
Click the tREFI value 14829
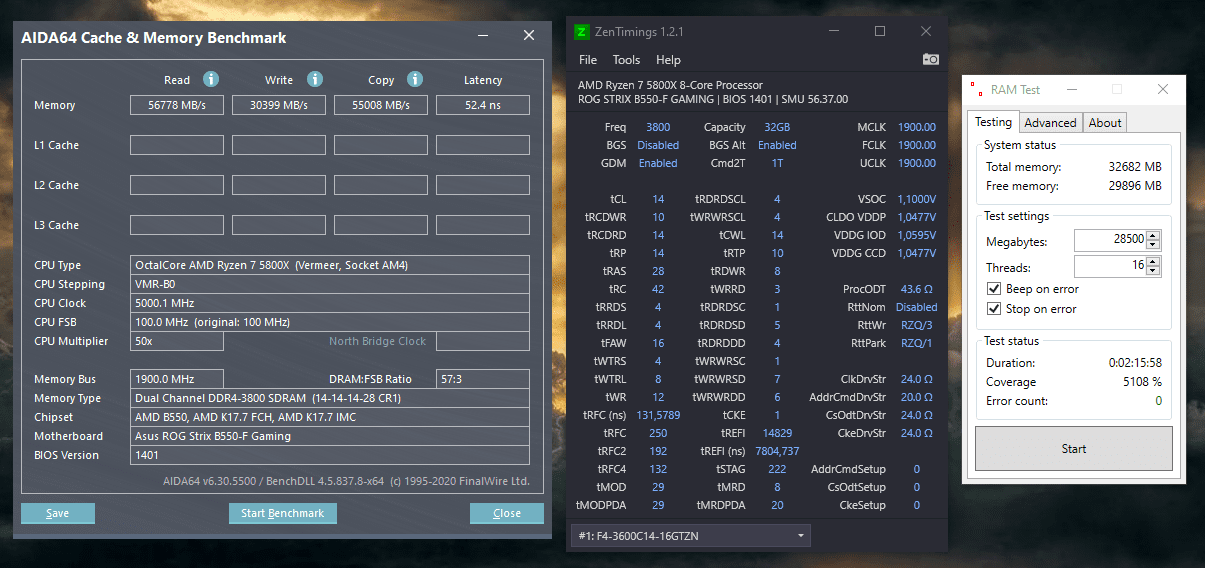(777, 433)
